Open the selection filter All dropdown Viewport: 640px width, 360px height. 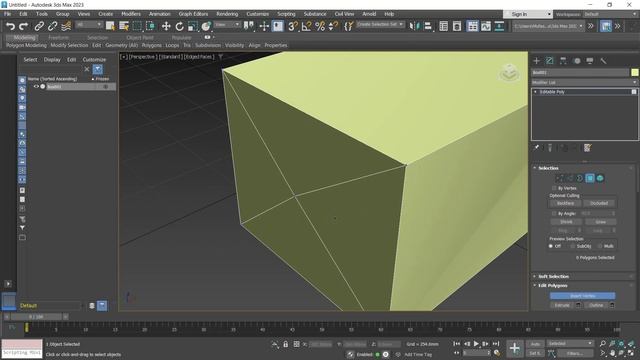89,25
